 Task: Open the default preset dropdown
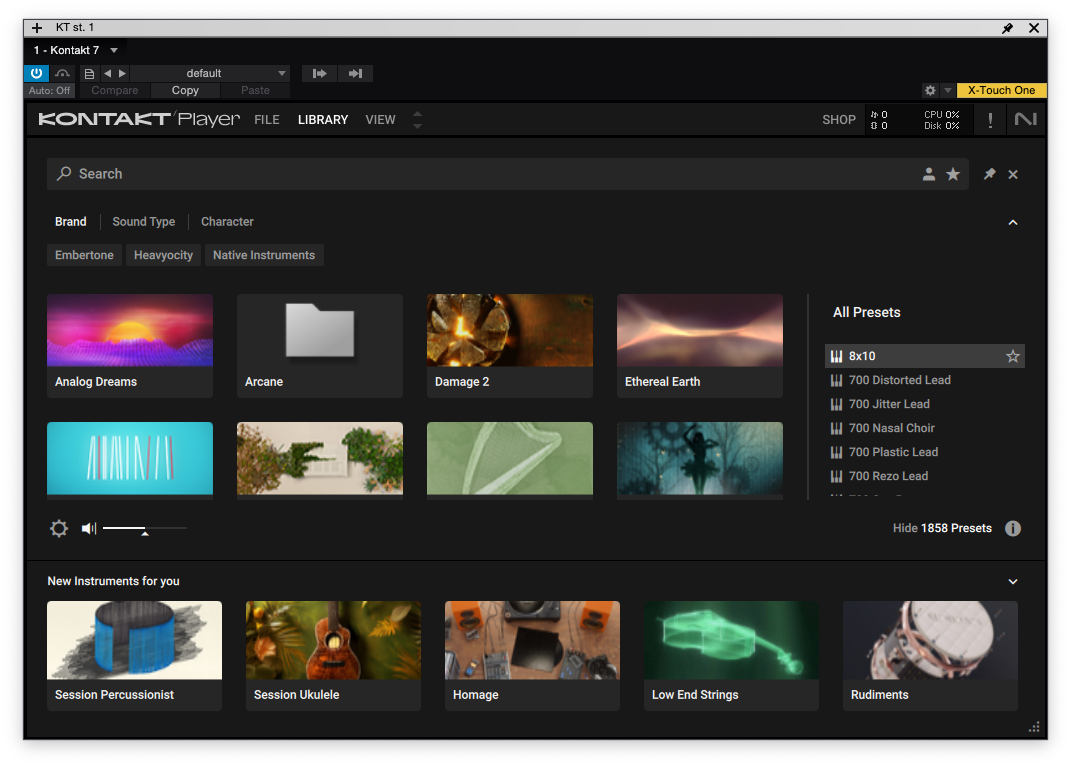(x=210, y=73)
